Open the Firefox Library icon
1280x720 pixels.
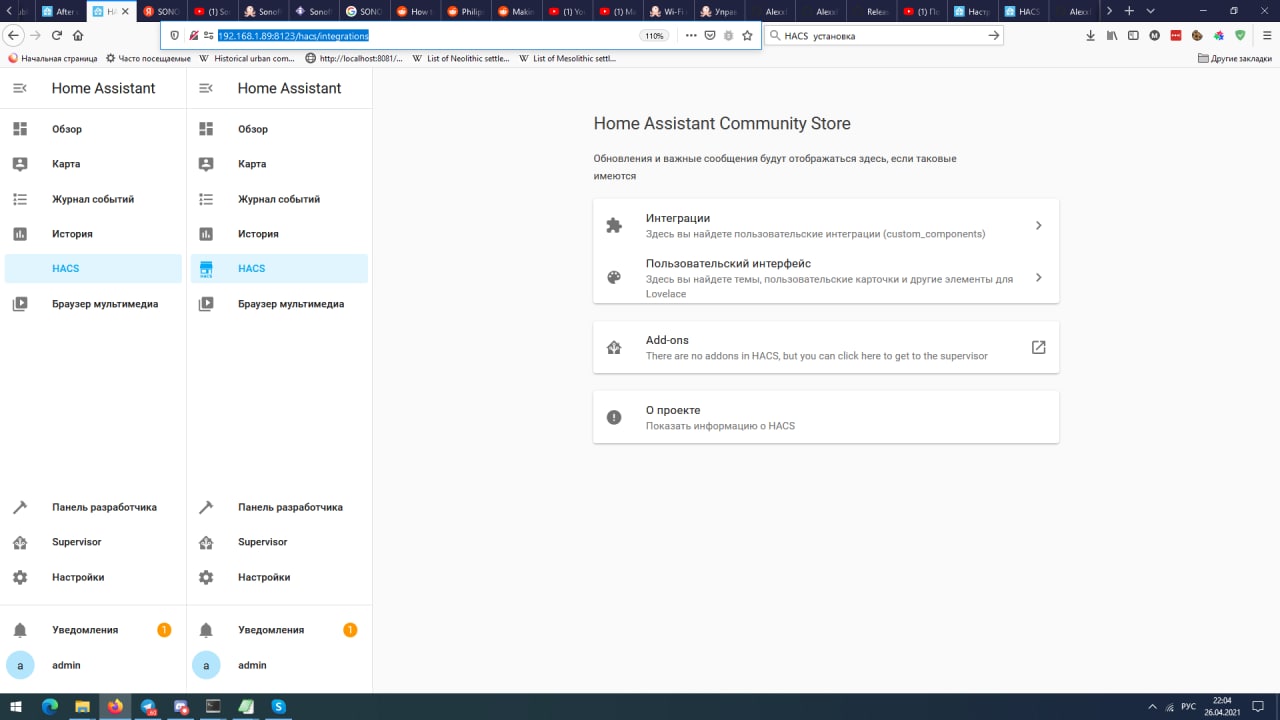pos(1111,35)
